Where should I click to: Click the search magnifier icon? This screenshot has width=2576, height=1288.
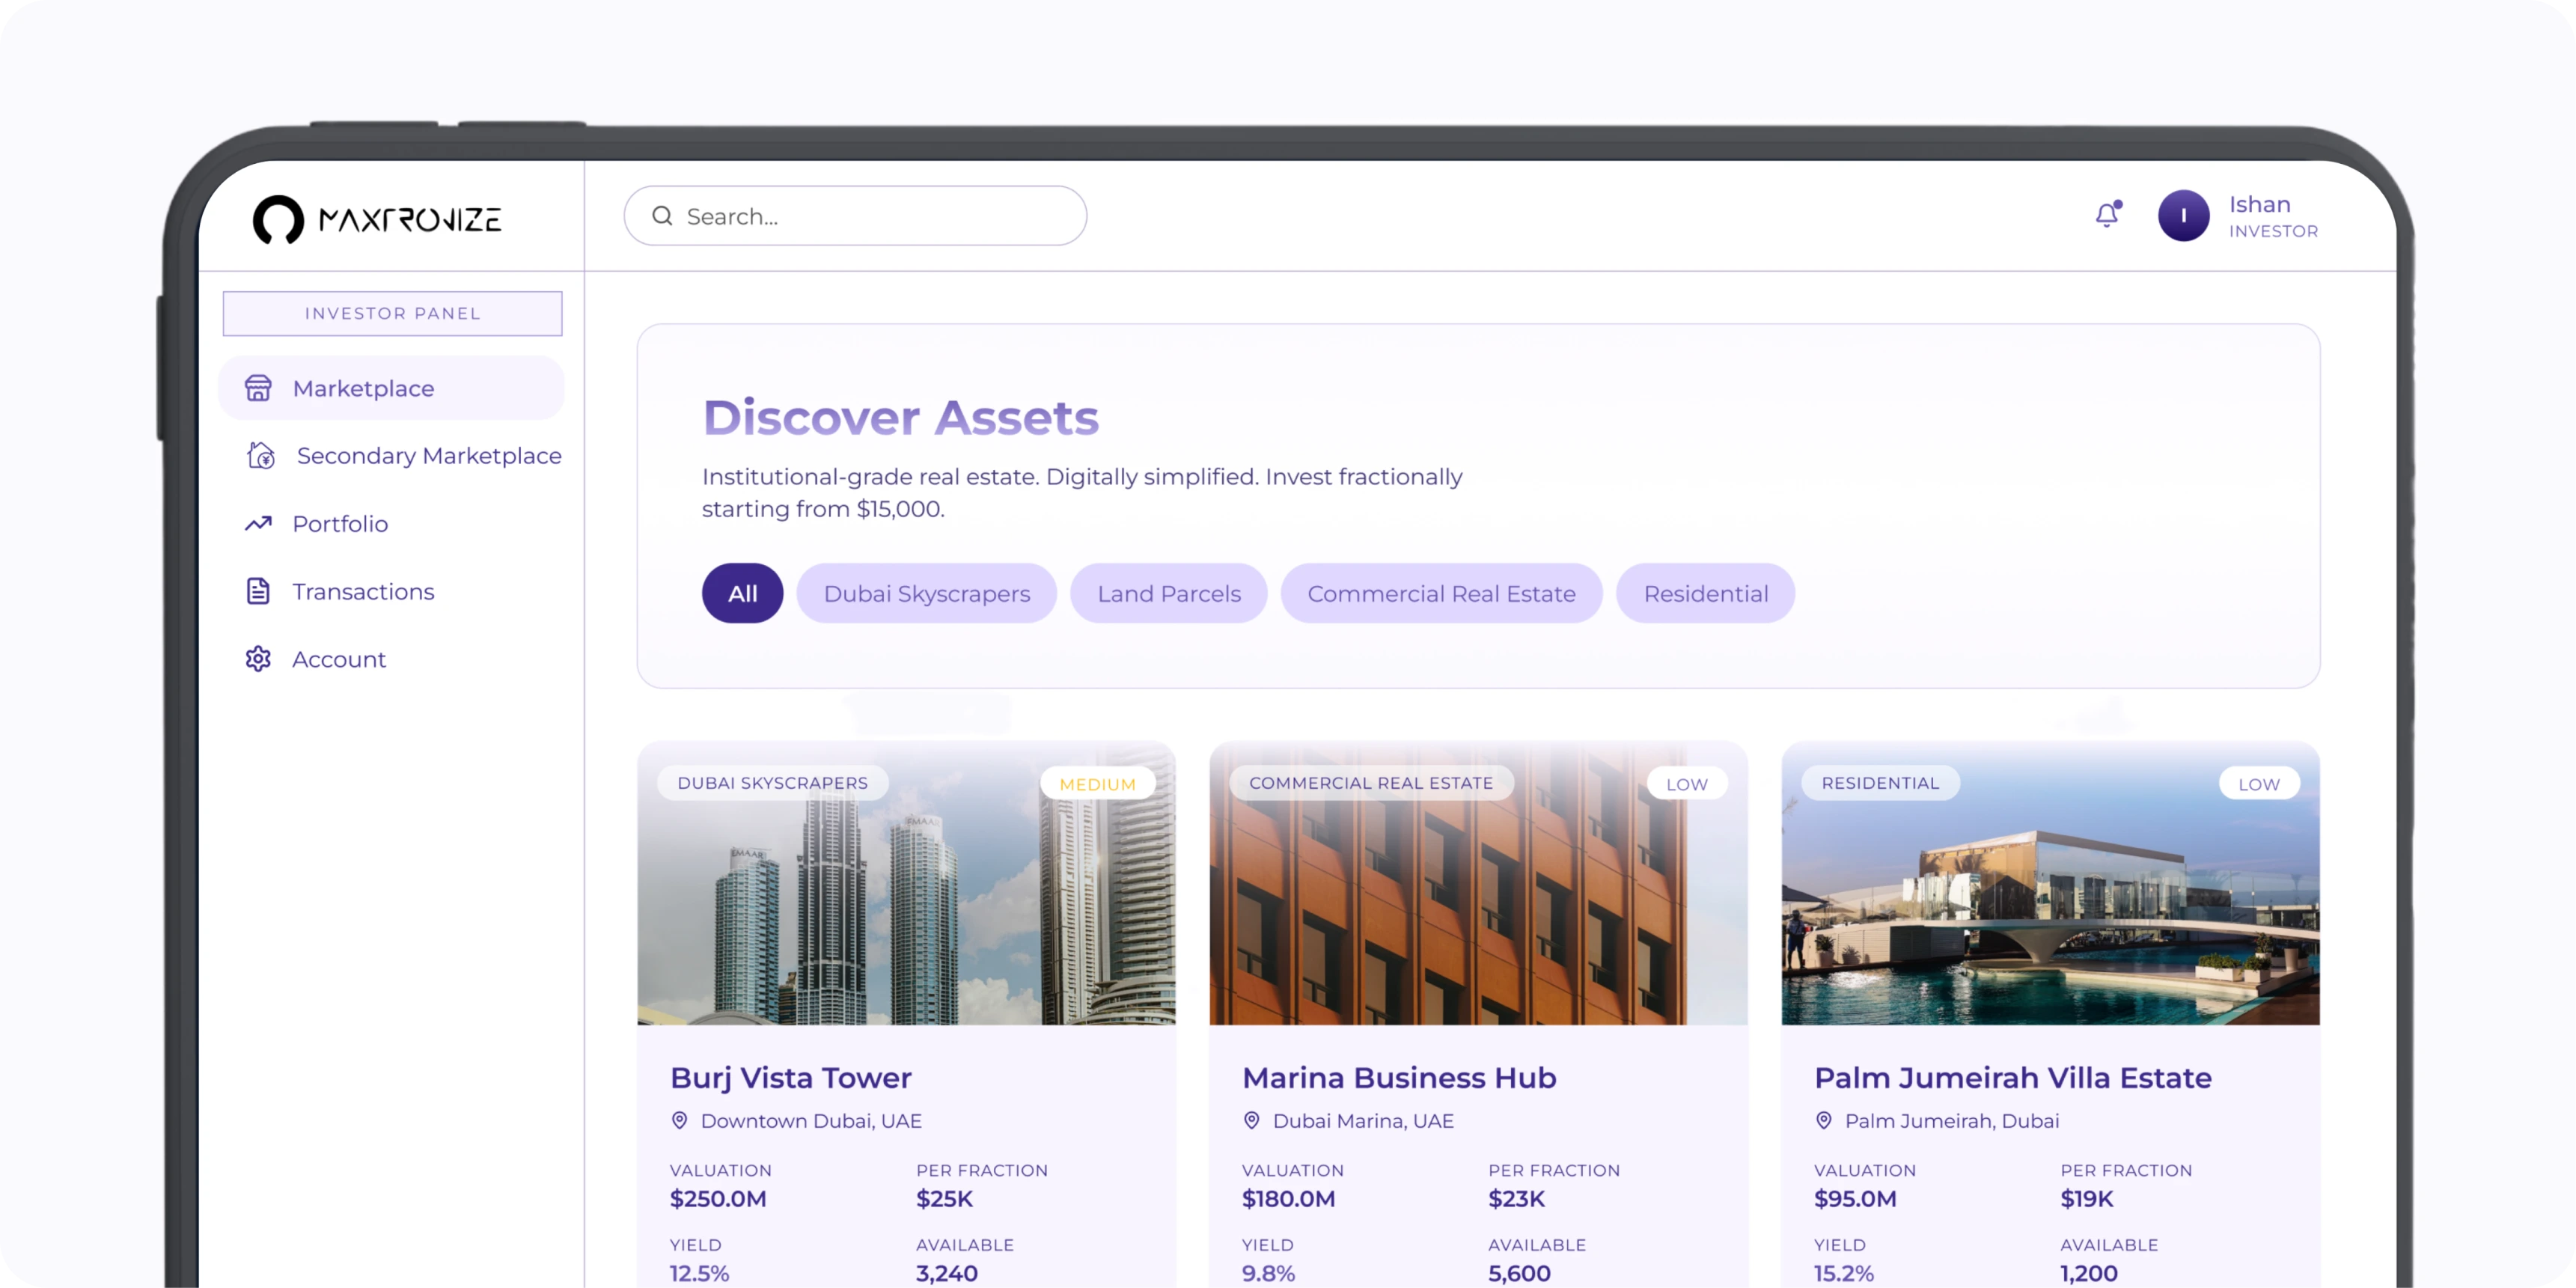[662, 216]
